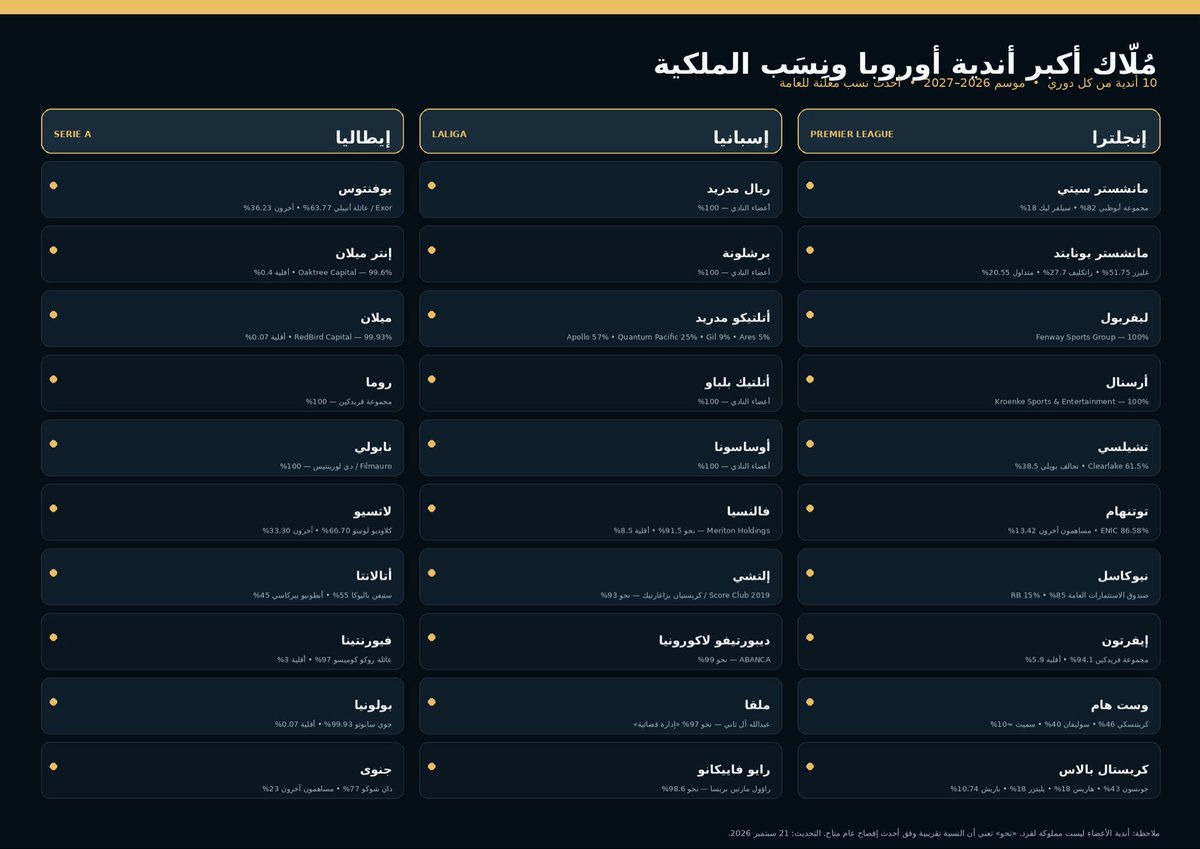The image size is (1200, 849).
Task: Click the ديبورتيفو لاكورونيا club name
Action: click(714, 640)
